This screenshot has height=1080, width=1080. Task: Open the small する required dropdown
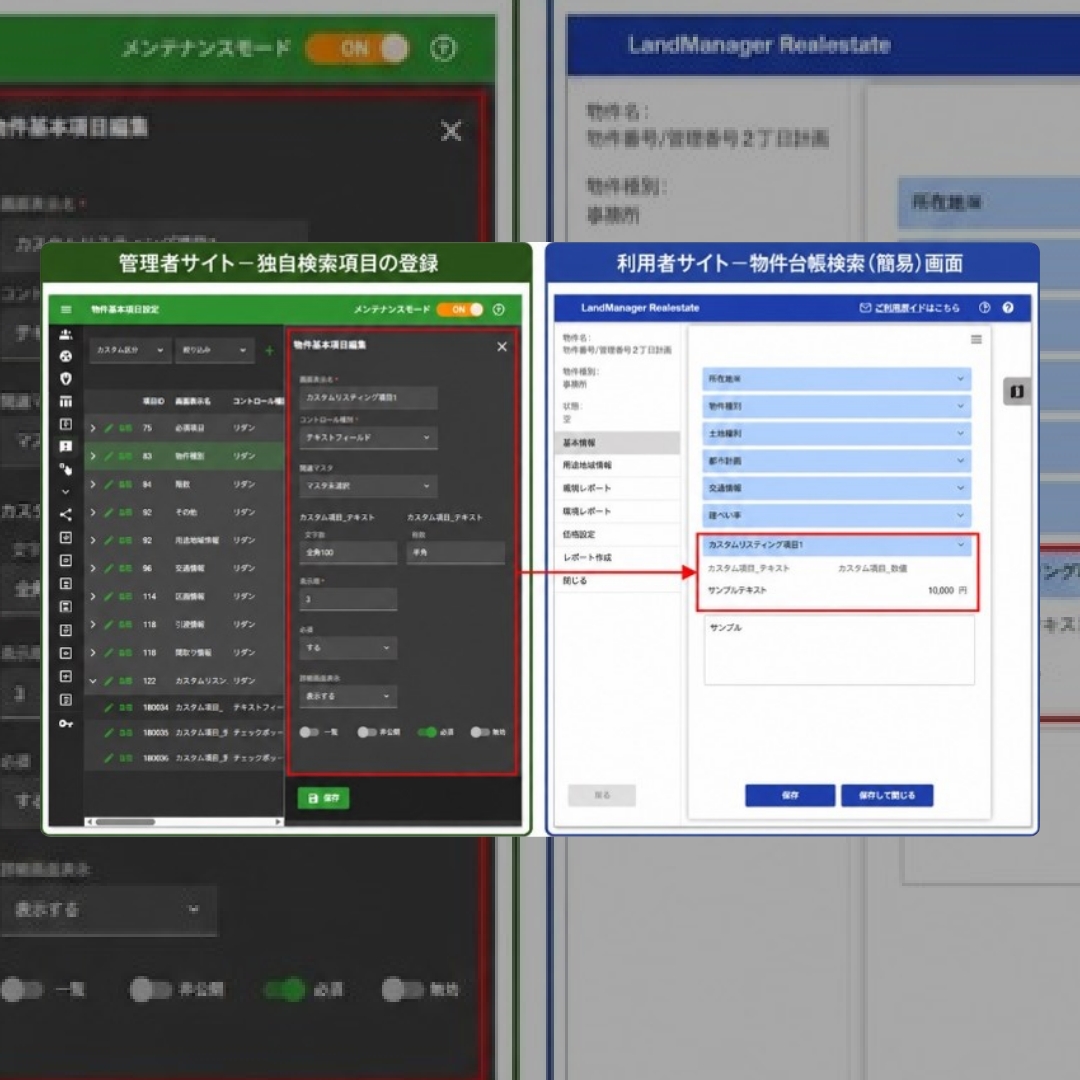click(x=348, y=647)
